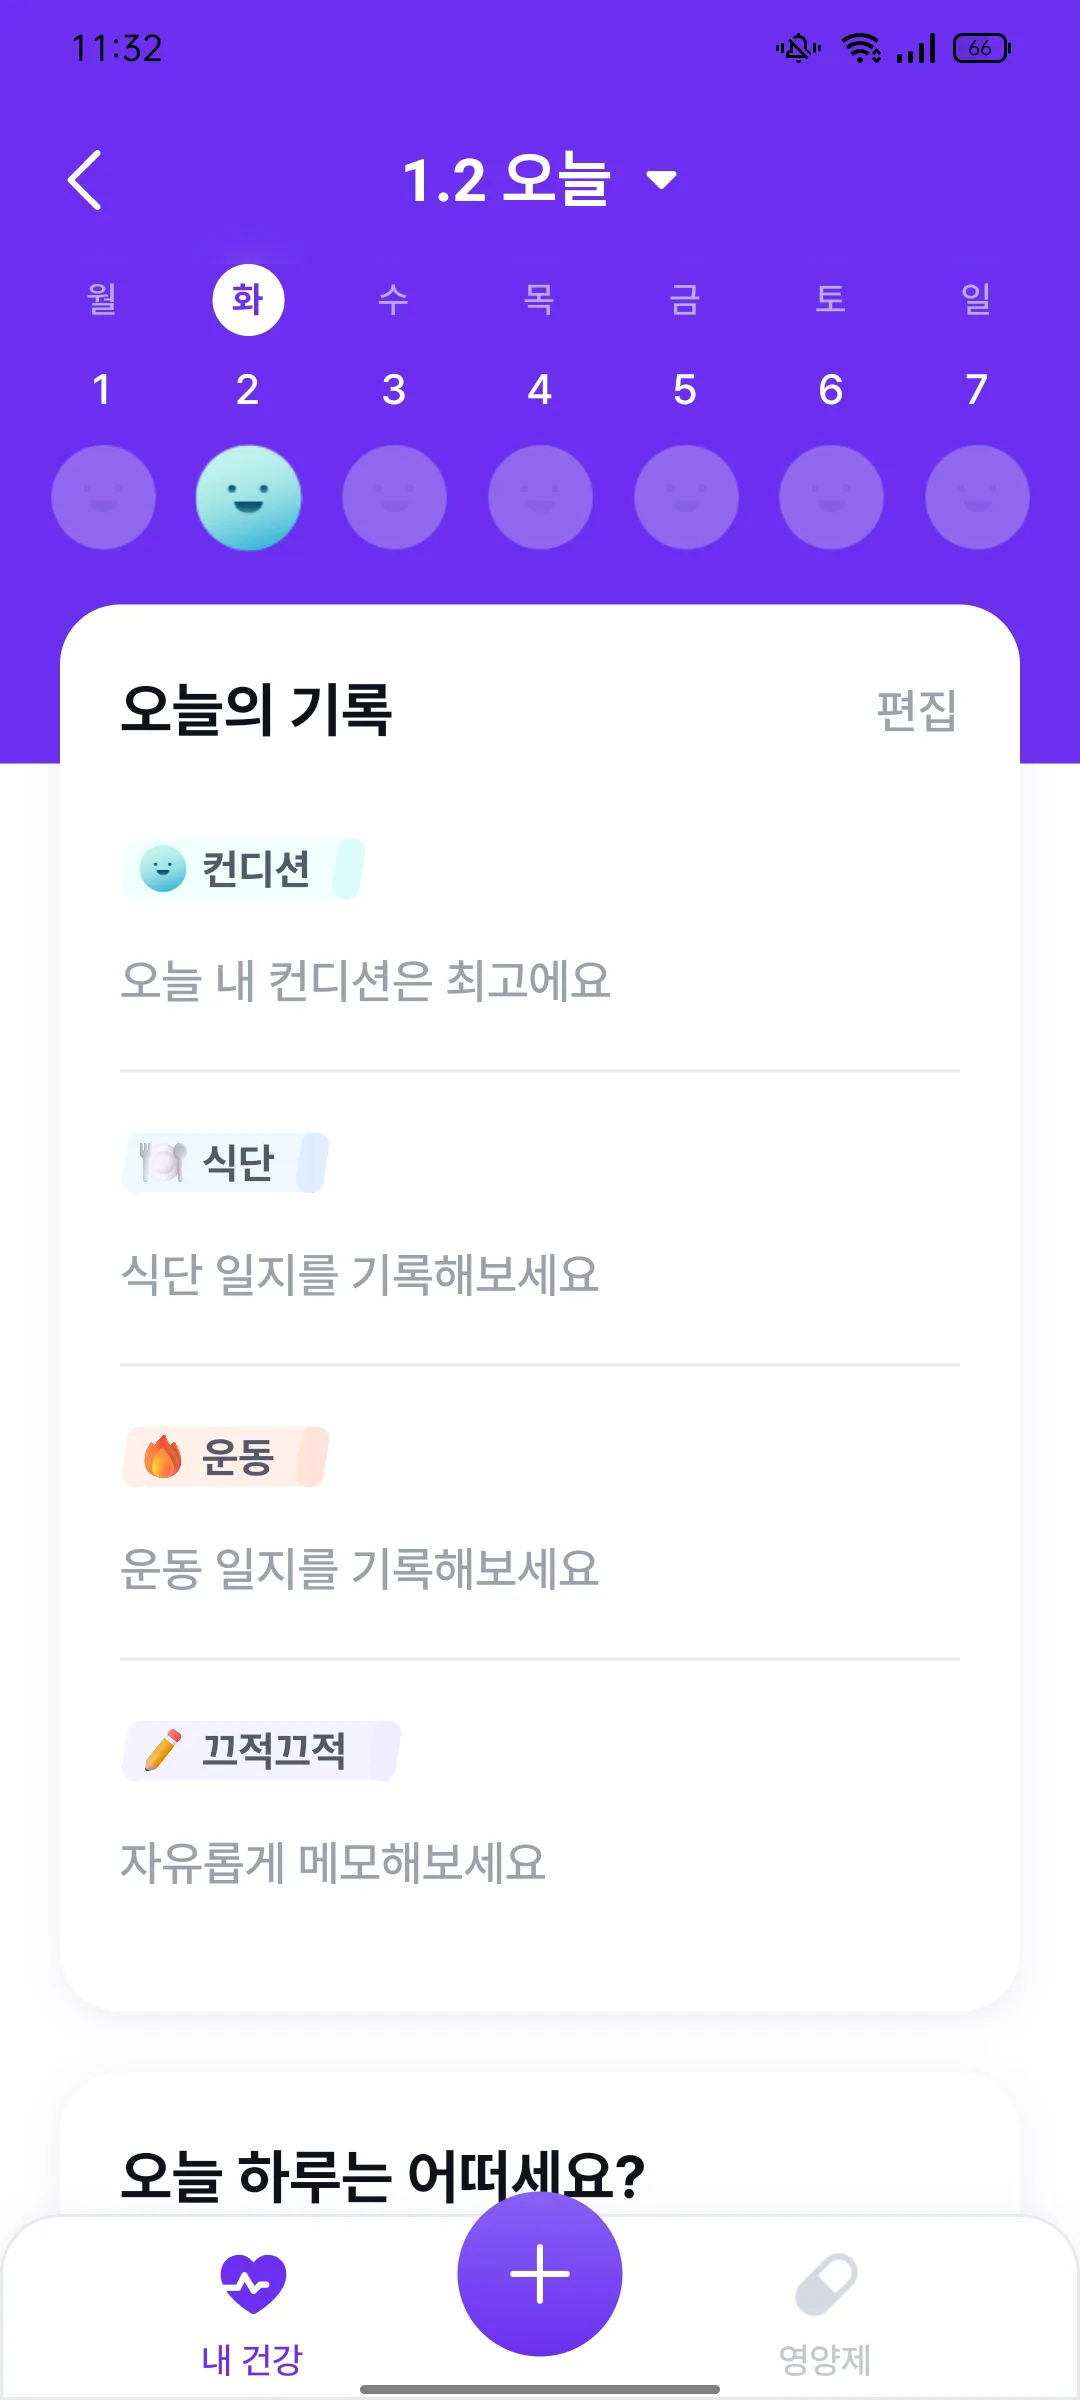Image resolution: width=1080 pixels, height=2400 pixels.
Task: Select the mood face under day 5
Action: click(686, 497)
